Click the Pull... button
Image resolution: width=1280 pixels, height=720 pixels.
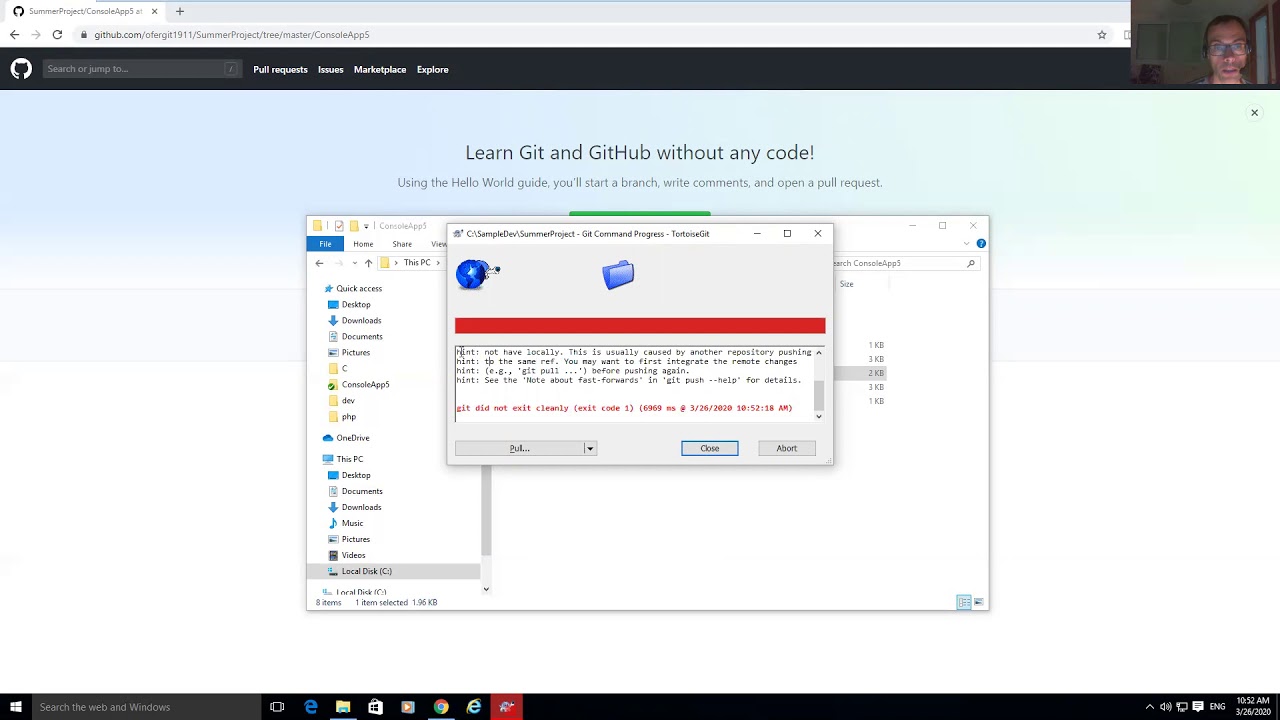(519, 448)
